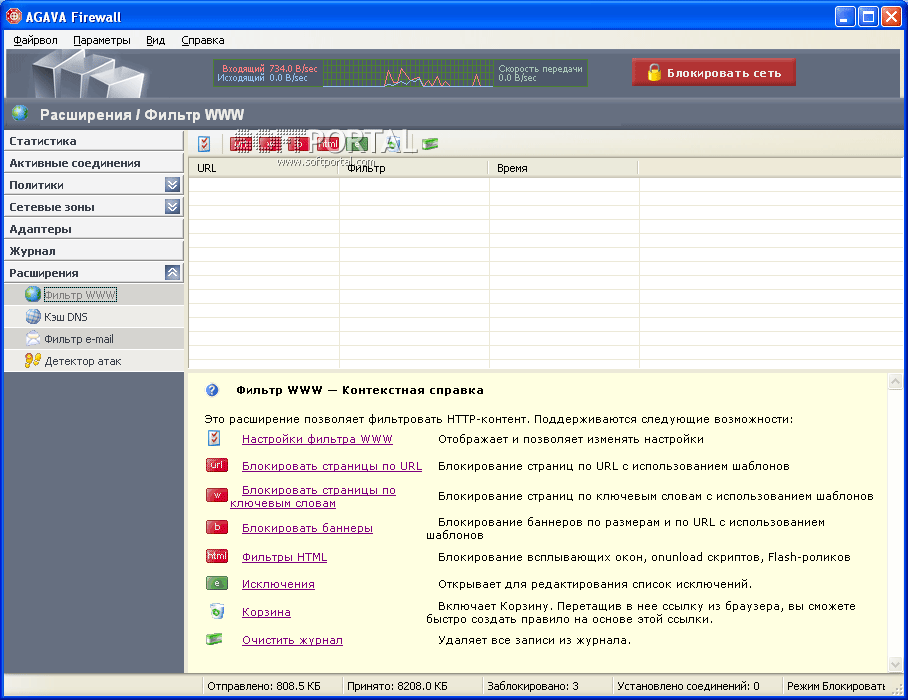
Task: Click the globe icon in the section header
Action: coord(20,112)
